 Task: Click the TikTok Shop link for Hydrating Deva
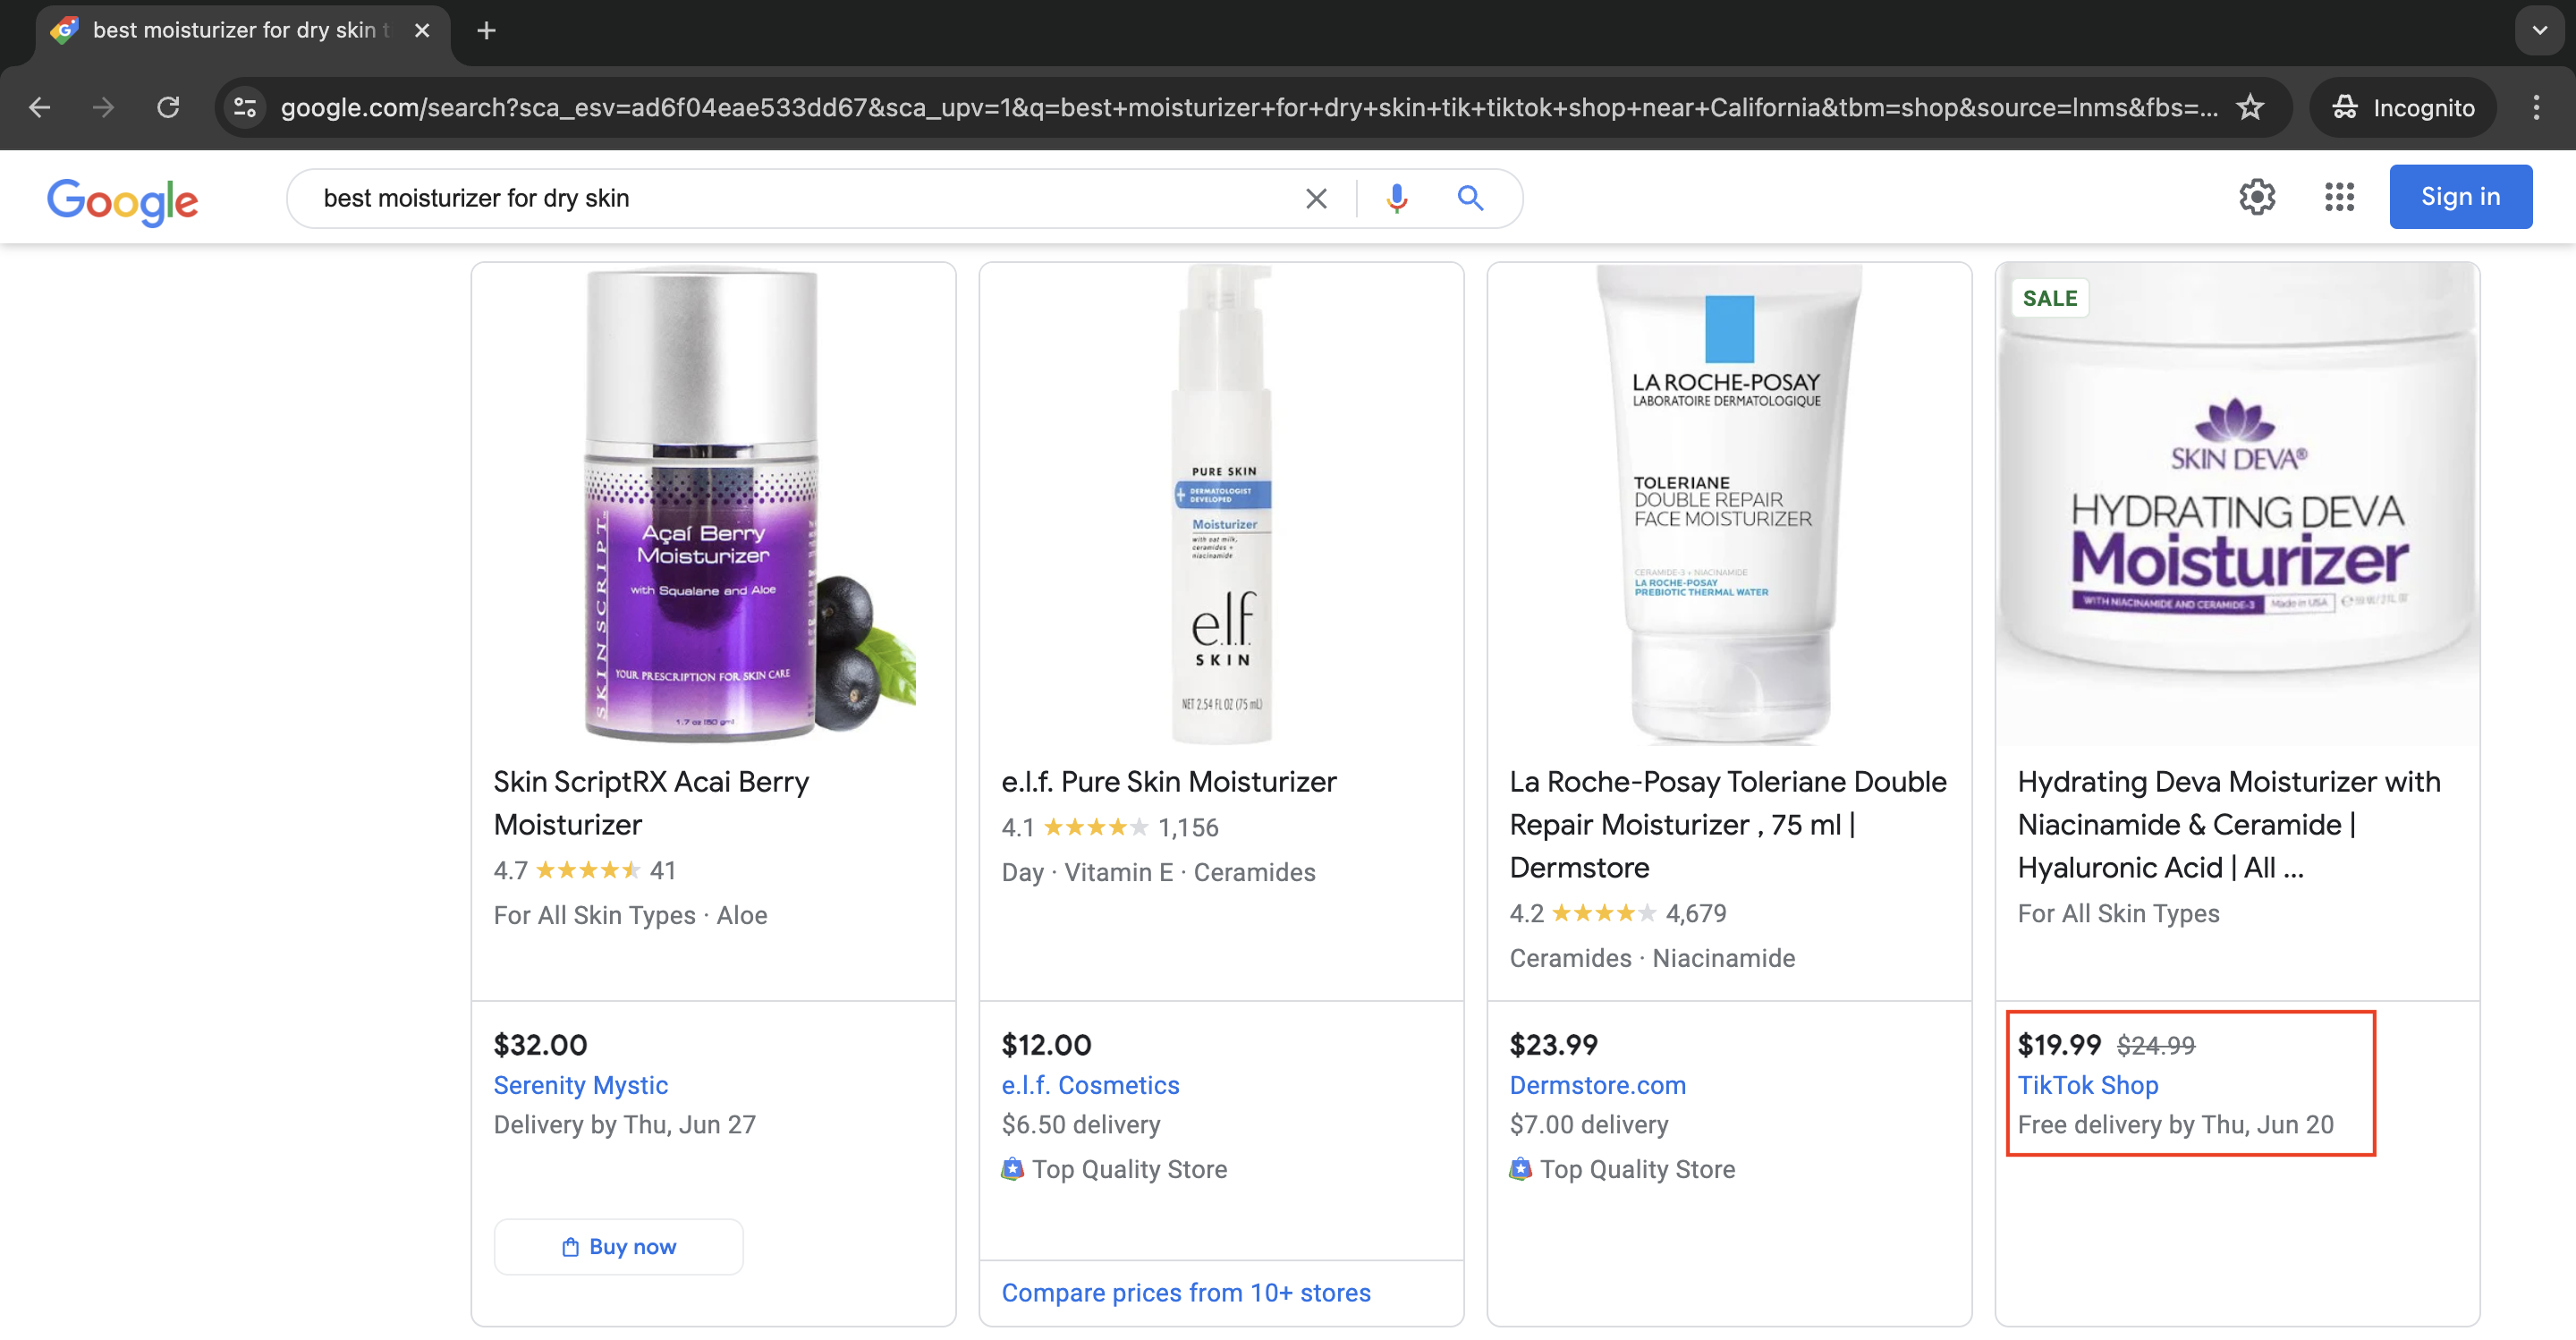pos(2085,1084)
